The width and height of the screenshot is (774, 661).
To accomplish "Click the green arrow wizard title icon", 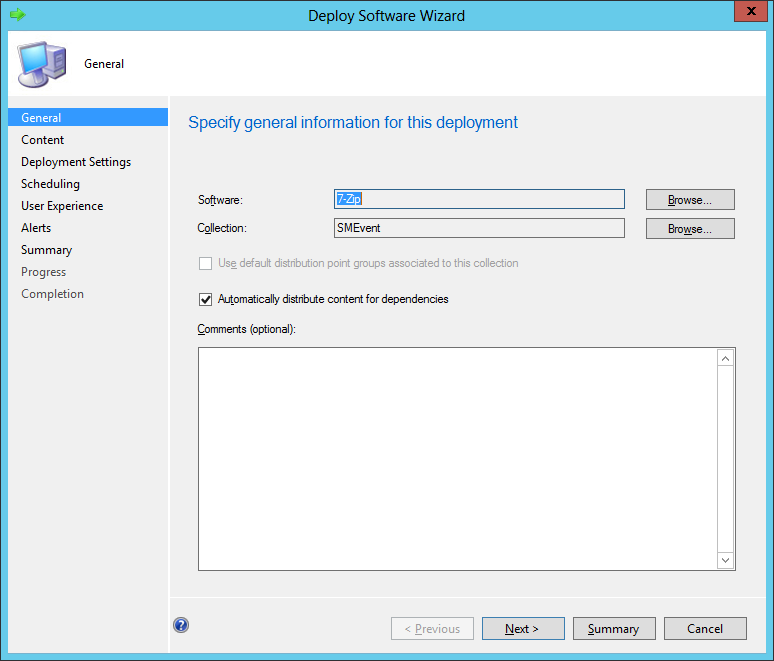I will pyautogui.click(x=17, y=15).
